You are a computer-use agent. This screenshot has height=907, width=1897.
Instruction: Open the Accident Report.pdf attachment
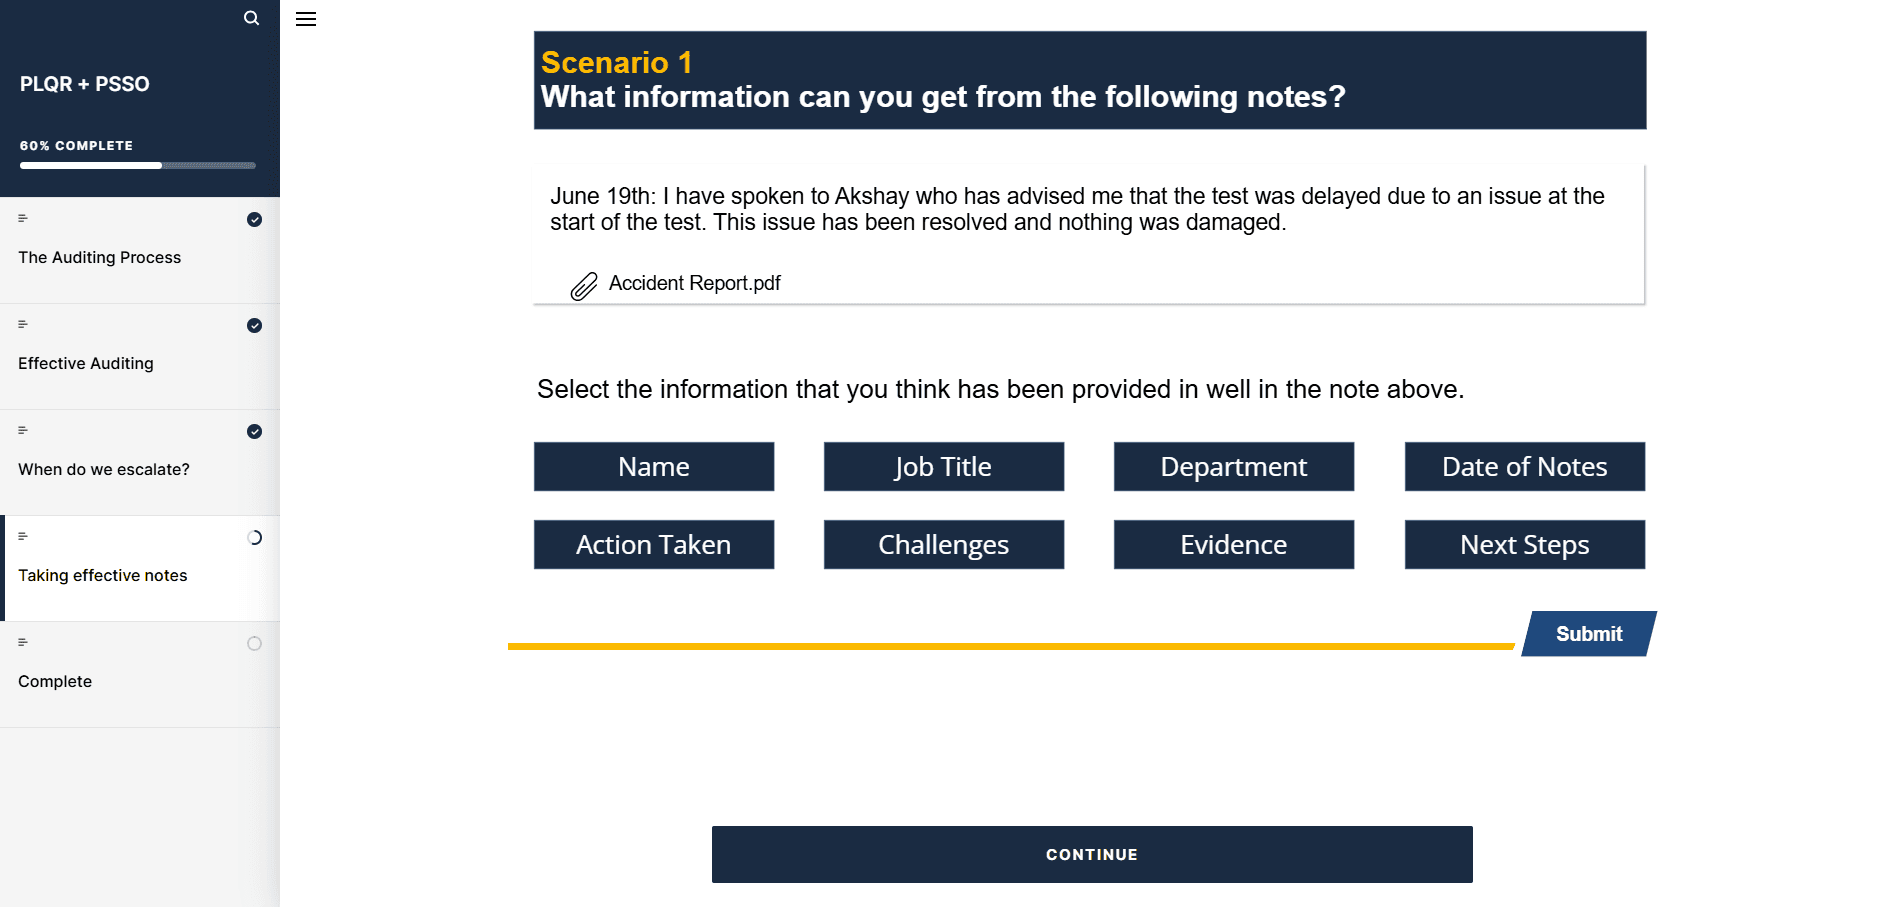694,283
